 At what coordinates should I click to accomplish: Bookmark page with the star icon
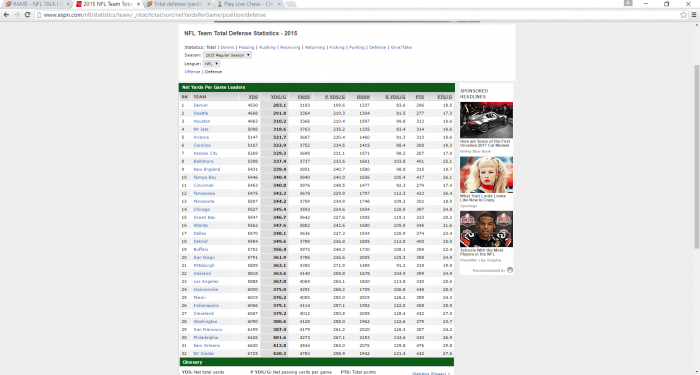pyautogui.click(x=683, y=15)
